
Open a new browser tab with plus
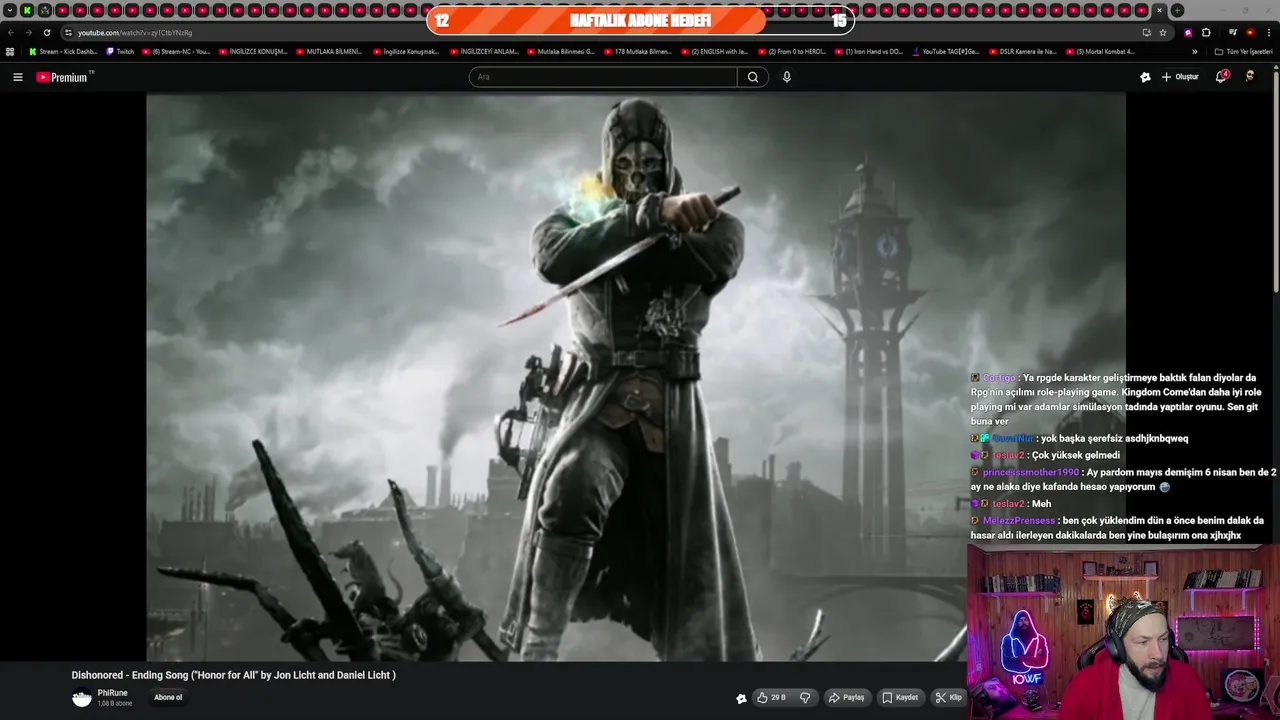click(x=1177, y=10)
